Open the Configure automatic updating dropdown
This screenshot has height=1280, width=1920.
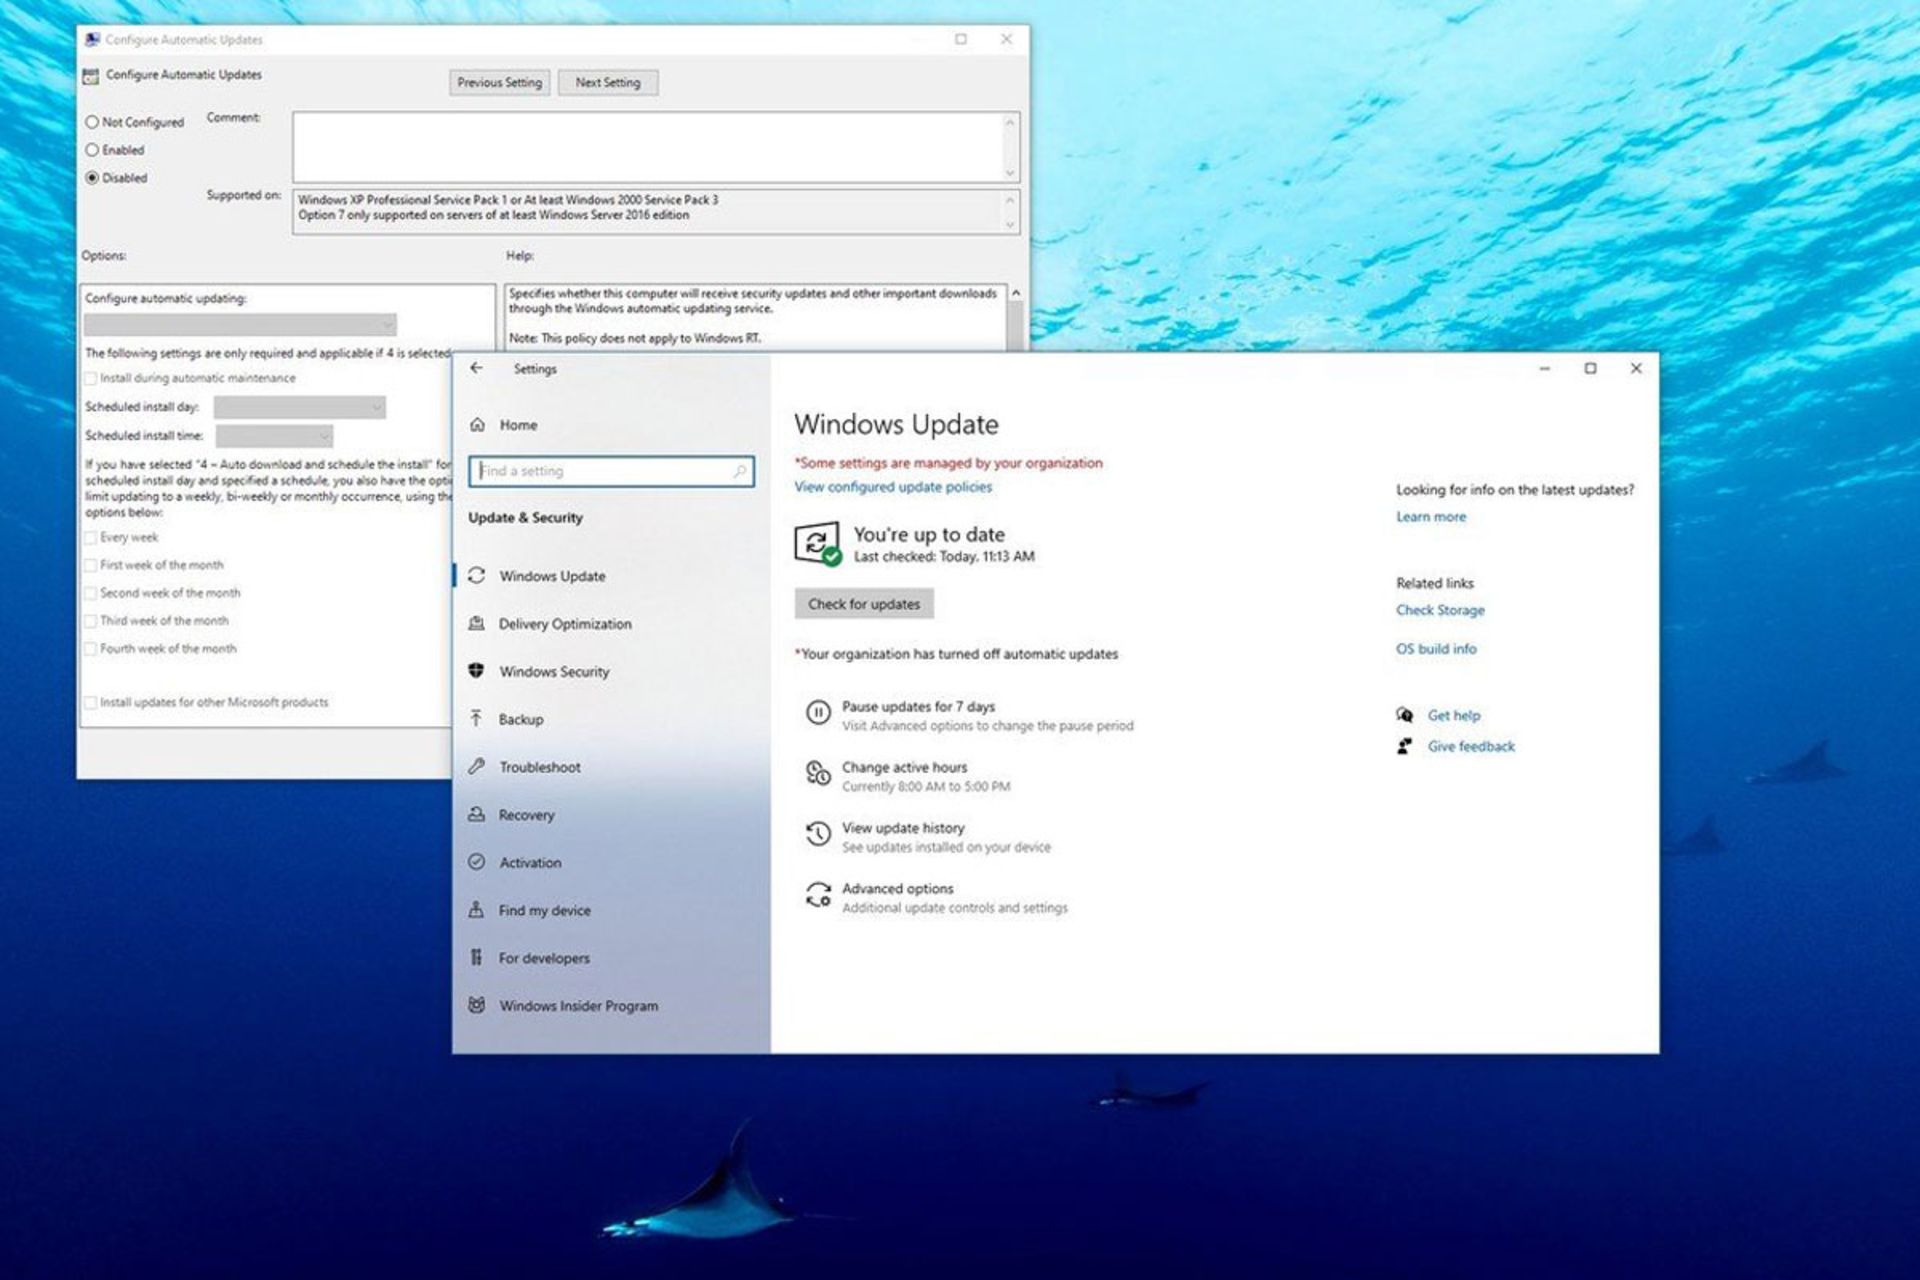coord(240,325)
